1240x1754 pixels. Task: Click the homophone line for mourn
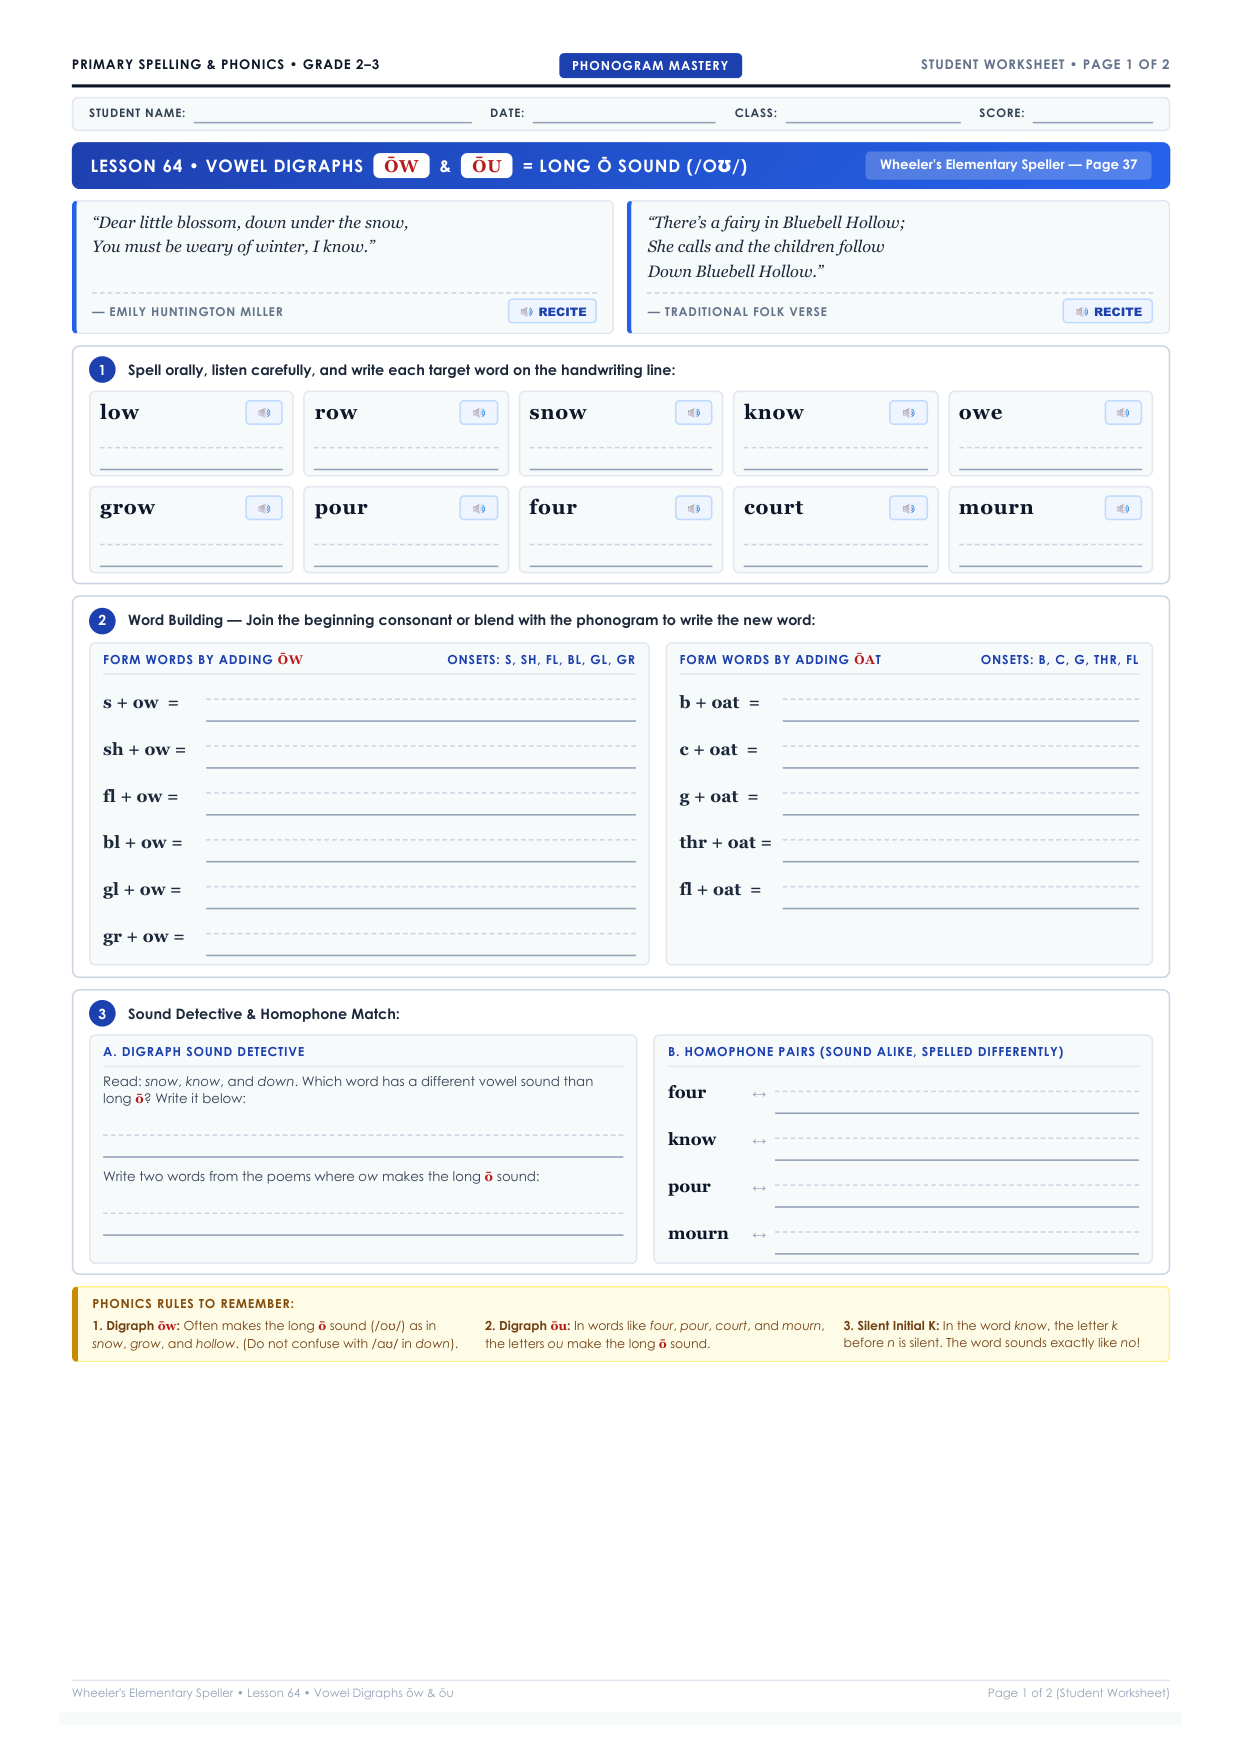[x=957, y=1243]
